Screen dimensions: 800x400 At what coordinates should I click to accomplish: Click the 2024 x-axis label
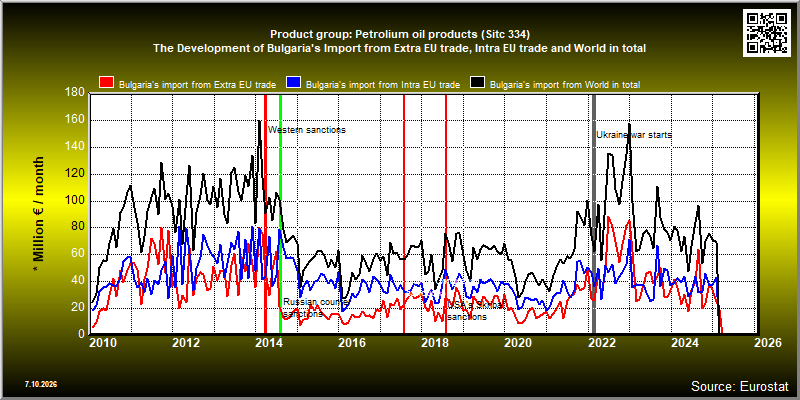[686, 343]
